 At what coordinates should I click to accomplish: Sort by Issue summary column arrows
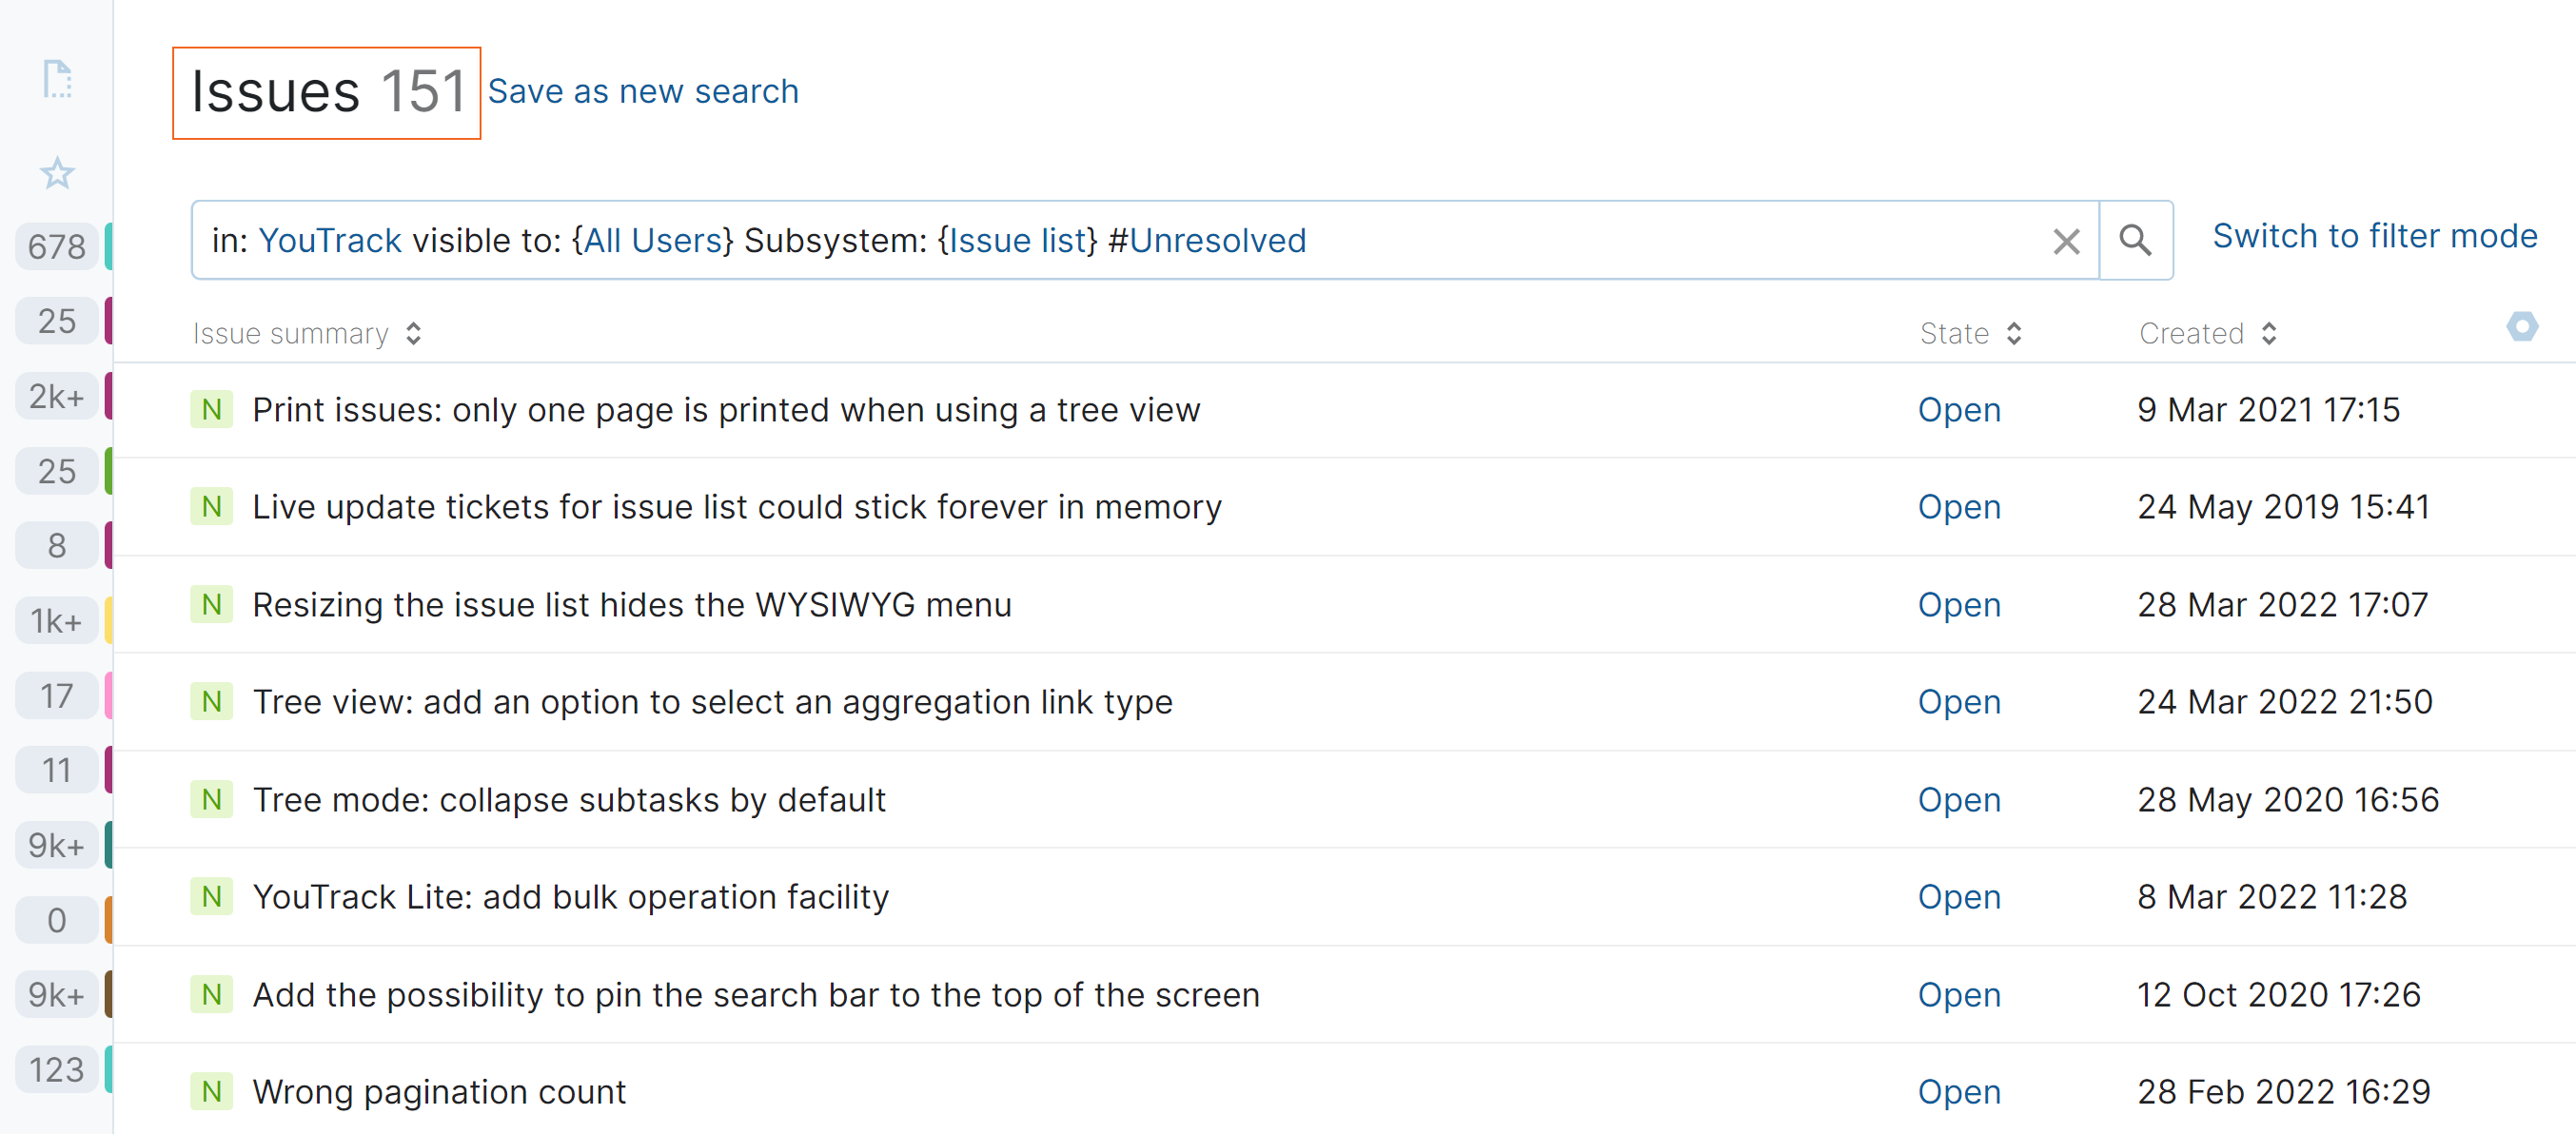414,333
